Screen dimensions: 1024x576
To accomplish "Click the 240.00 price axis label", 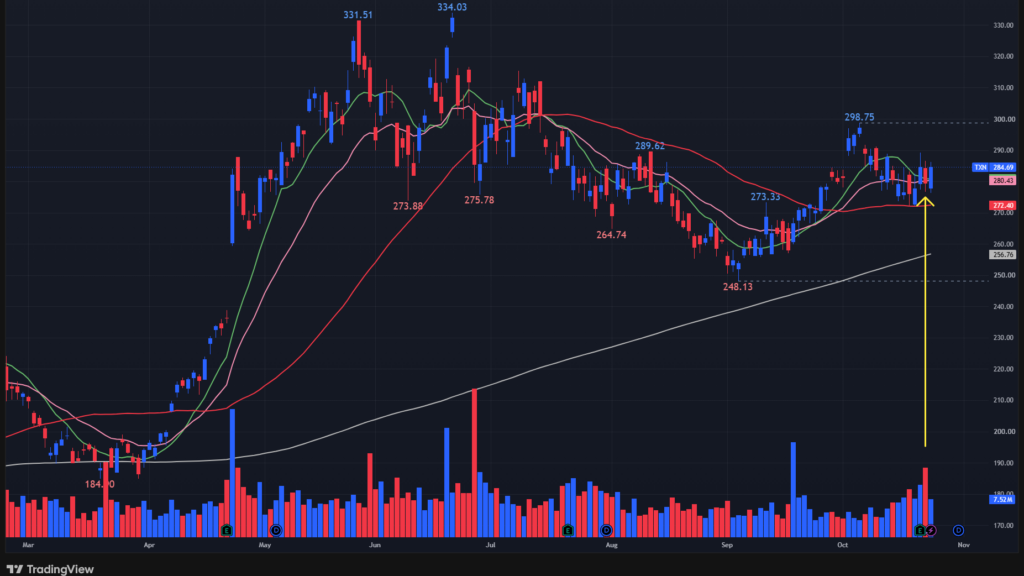I will point(1003,307).
